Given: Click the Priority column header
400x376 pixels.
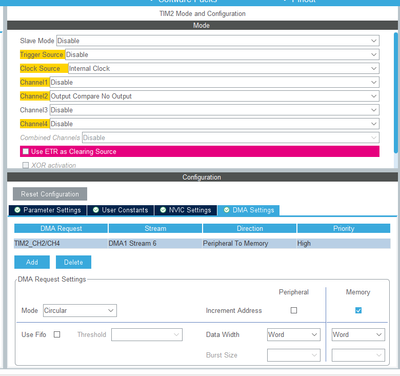Looking at the screenshot, I should [344, 228].
